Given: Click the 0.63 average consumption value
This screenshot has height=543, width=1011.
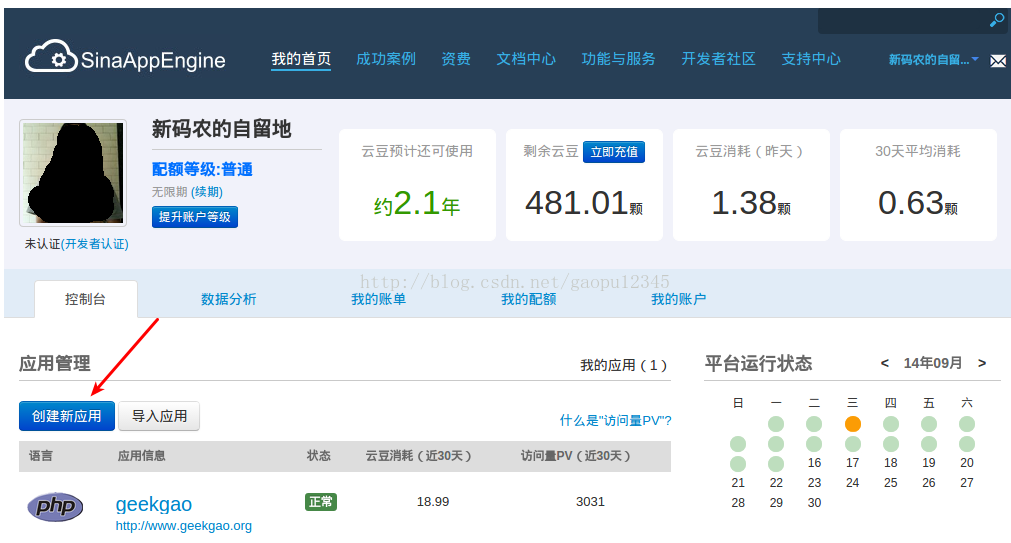Looking at the screenshot, I should (918, 203).
